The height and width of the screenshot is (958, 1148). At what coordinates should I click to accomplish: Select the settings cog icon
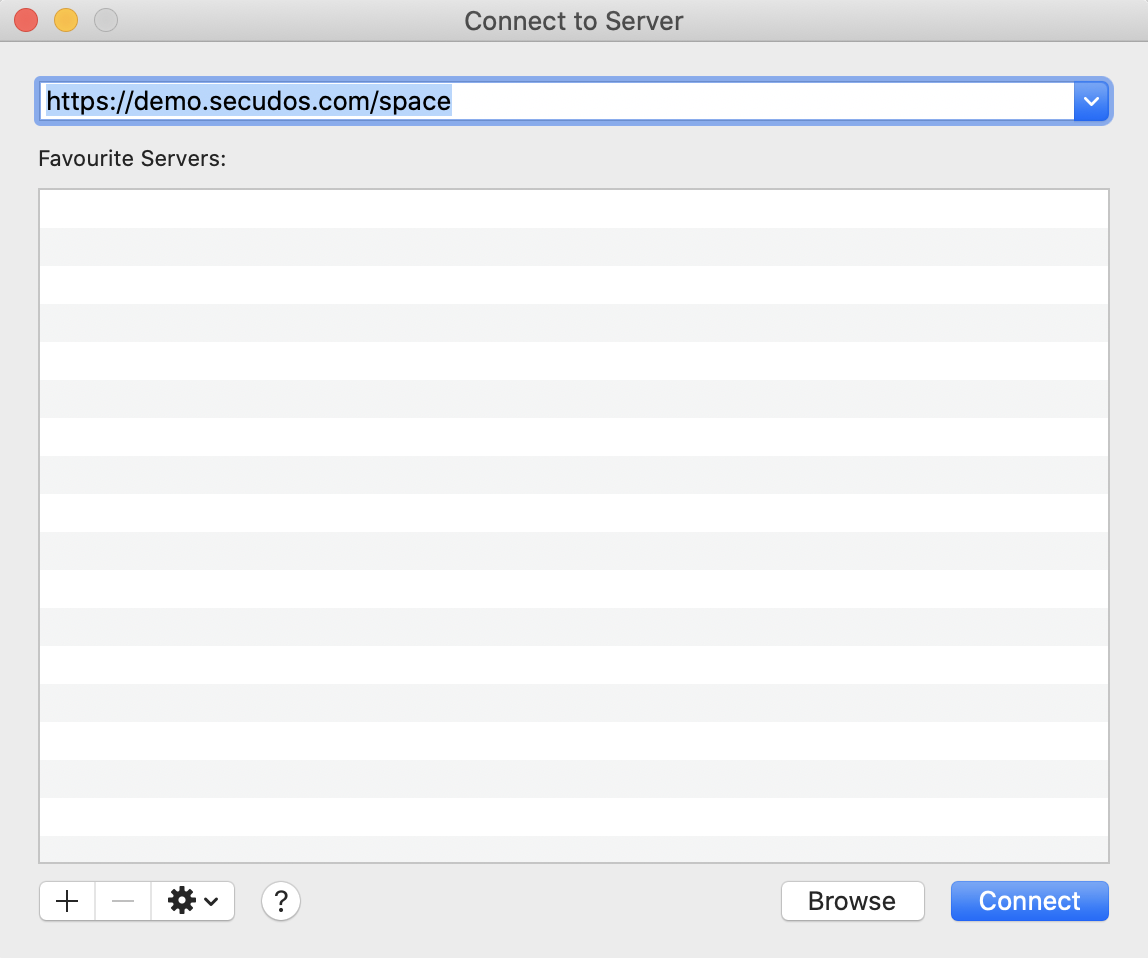pyautogui.click(x=181, y=901)
